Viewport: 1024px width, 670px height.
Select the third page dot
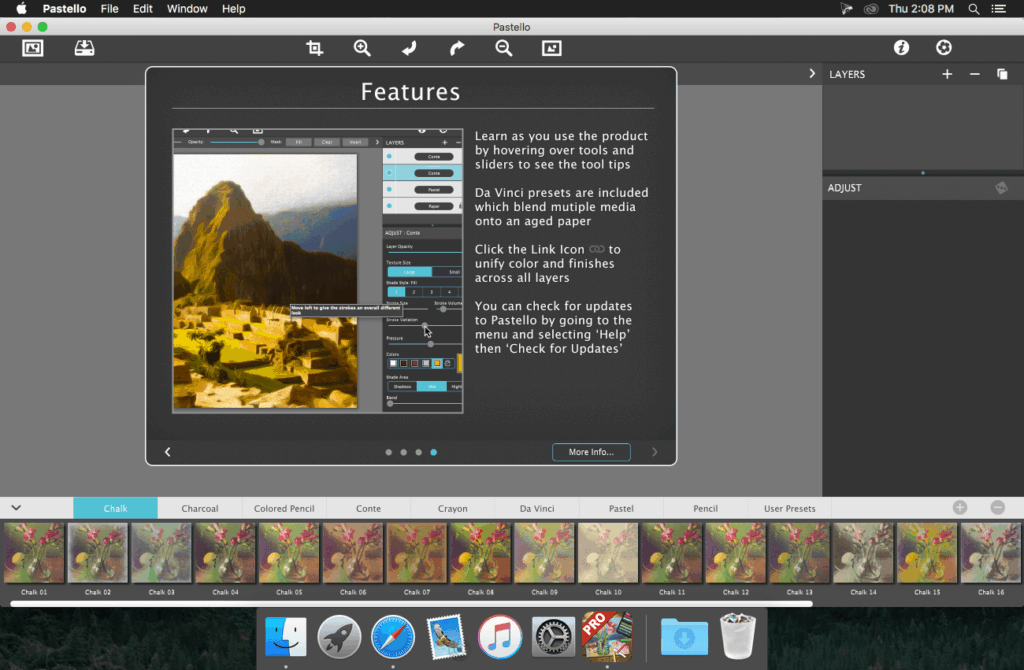[x=419, y=452]
